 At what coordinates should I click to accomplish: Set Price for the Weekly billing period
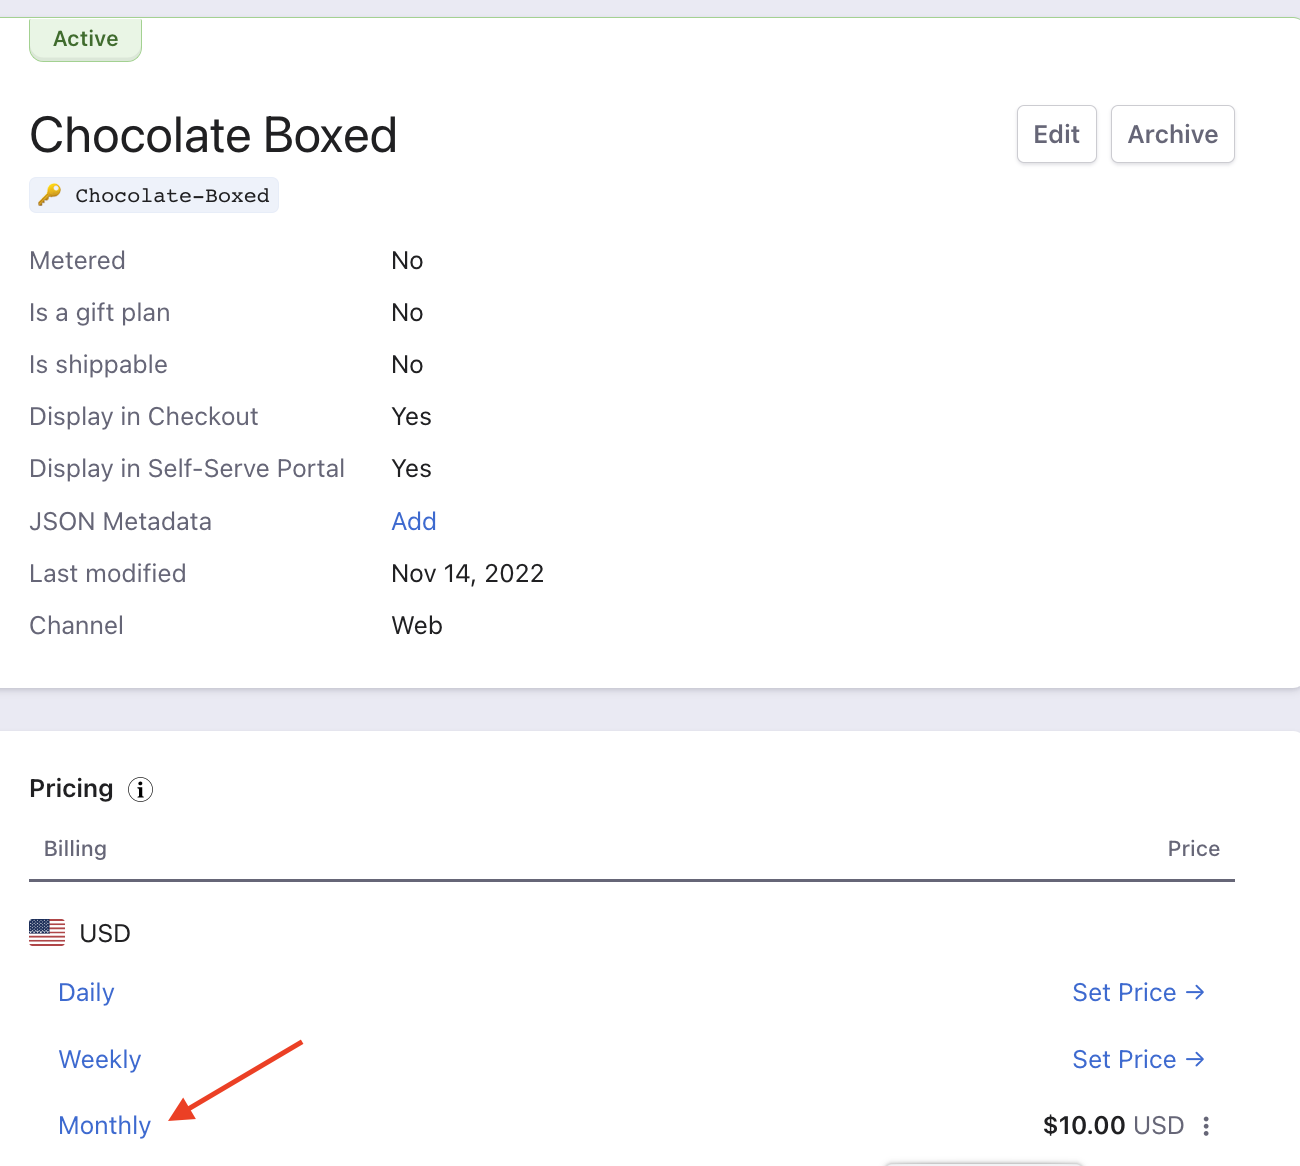click(1138, 1059)
